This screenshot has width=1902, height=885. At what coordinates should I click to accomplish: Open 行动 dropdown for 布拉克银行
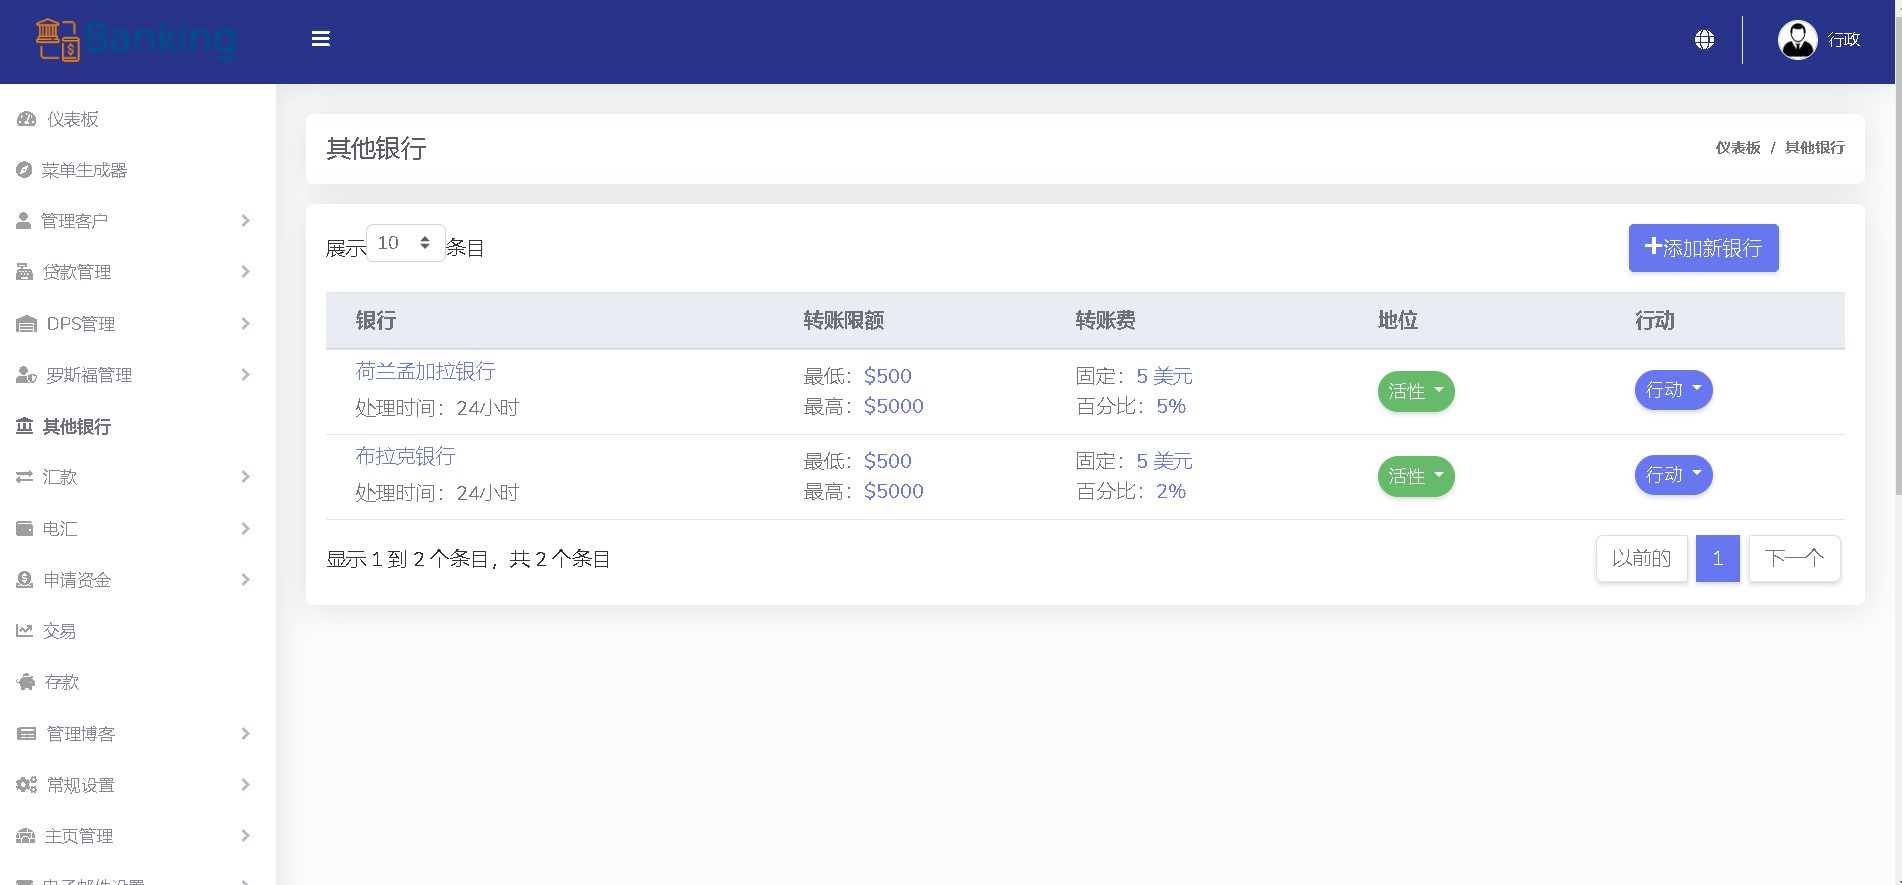coord(1673,475)
